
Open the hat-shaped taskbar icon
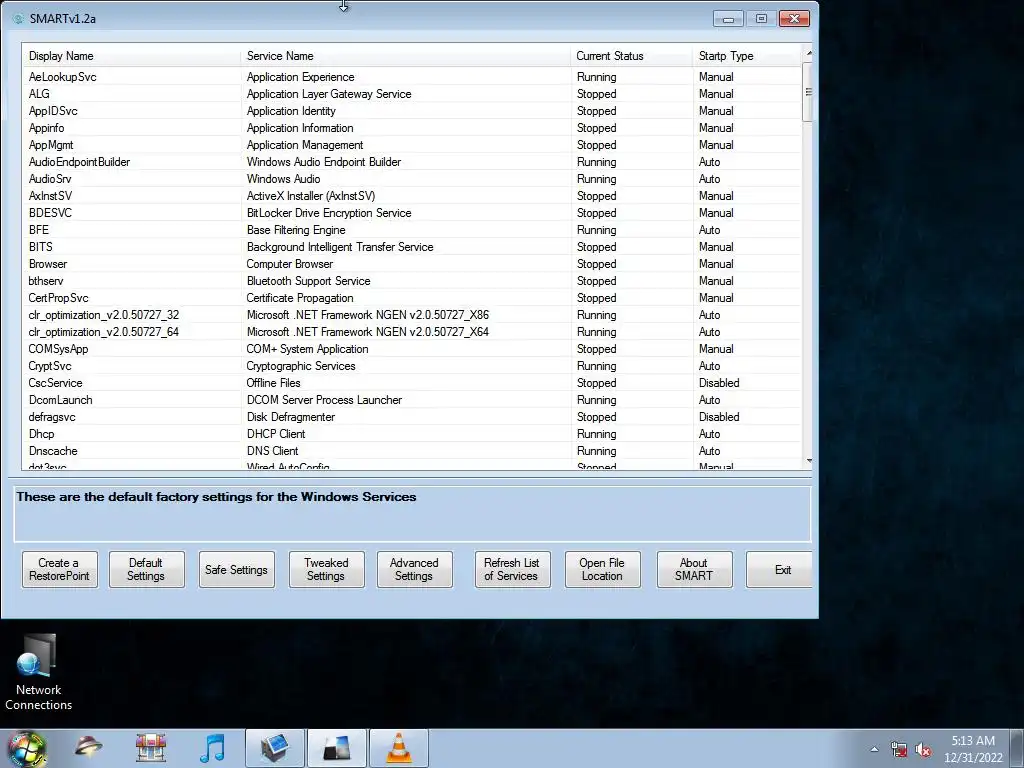88,747
